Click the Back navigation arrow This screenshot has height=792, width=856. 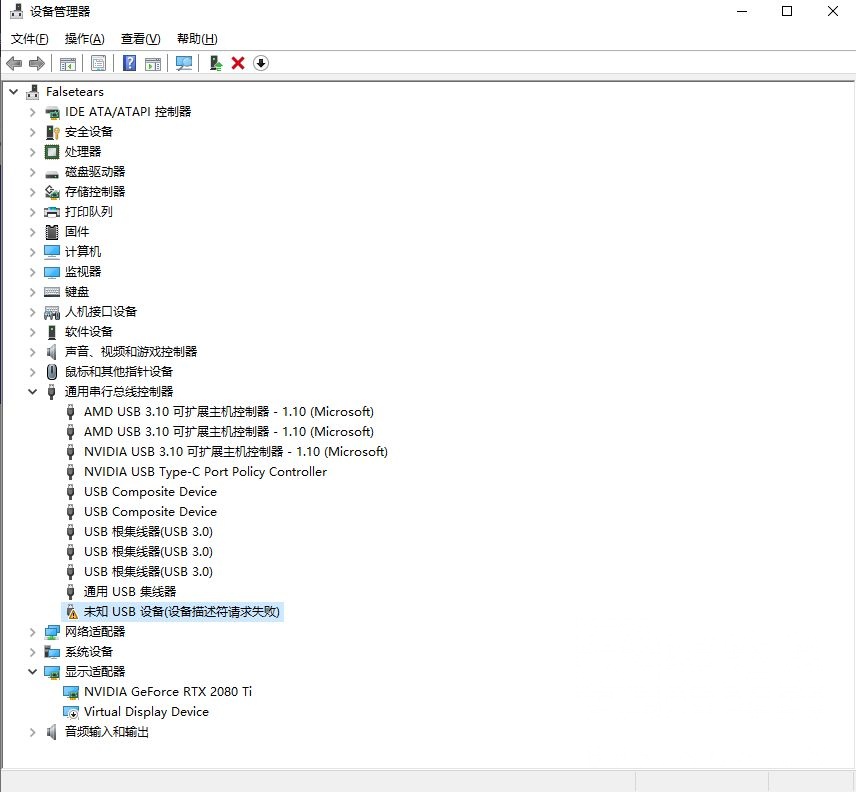[14, 63]
